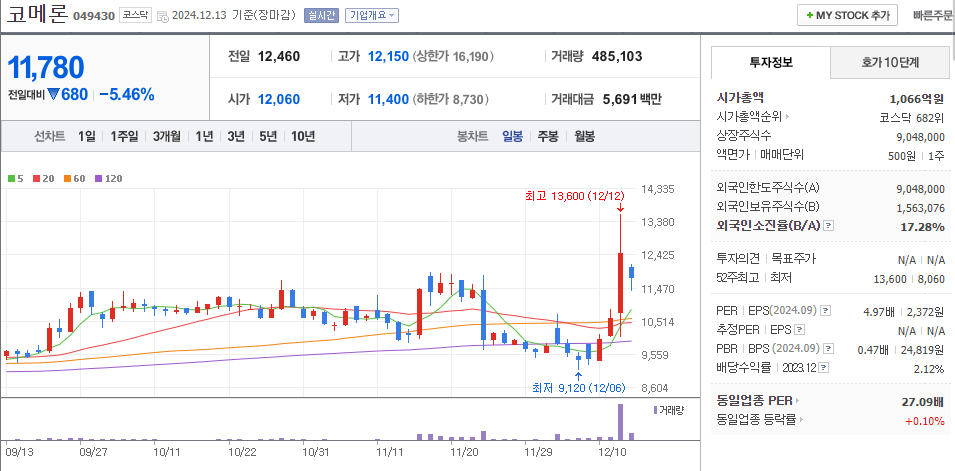Click the 저가 value 11,400
Screen dimensions: 955x471
(388, 99)
